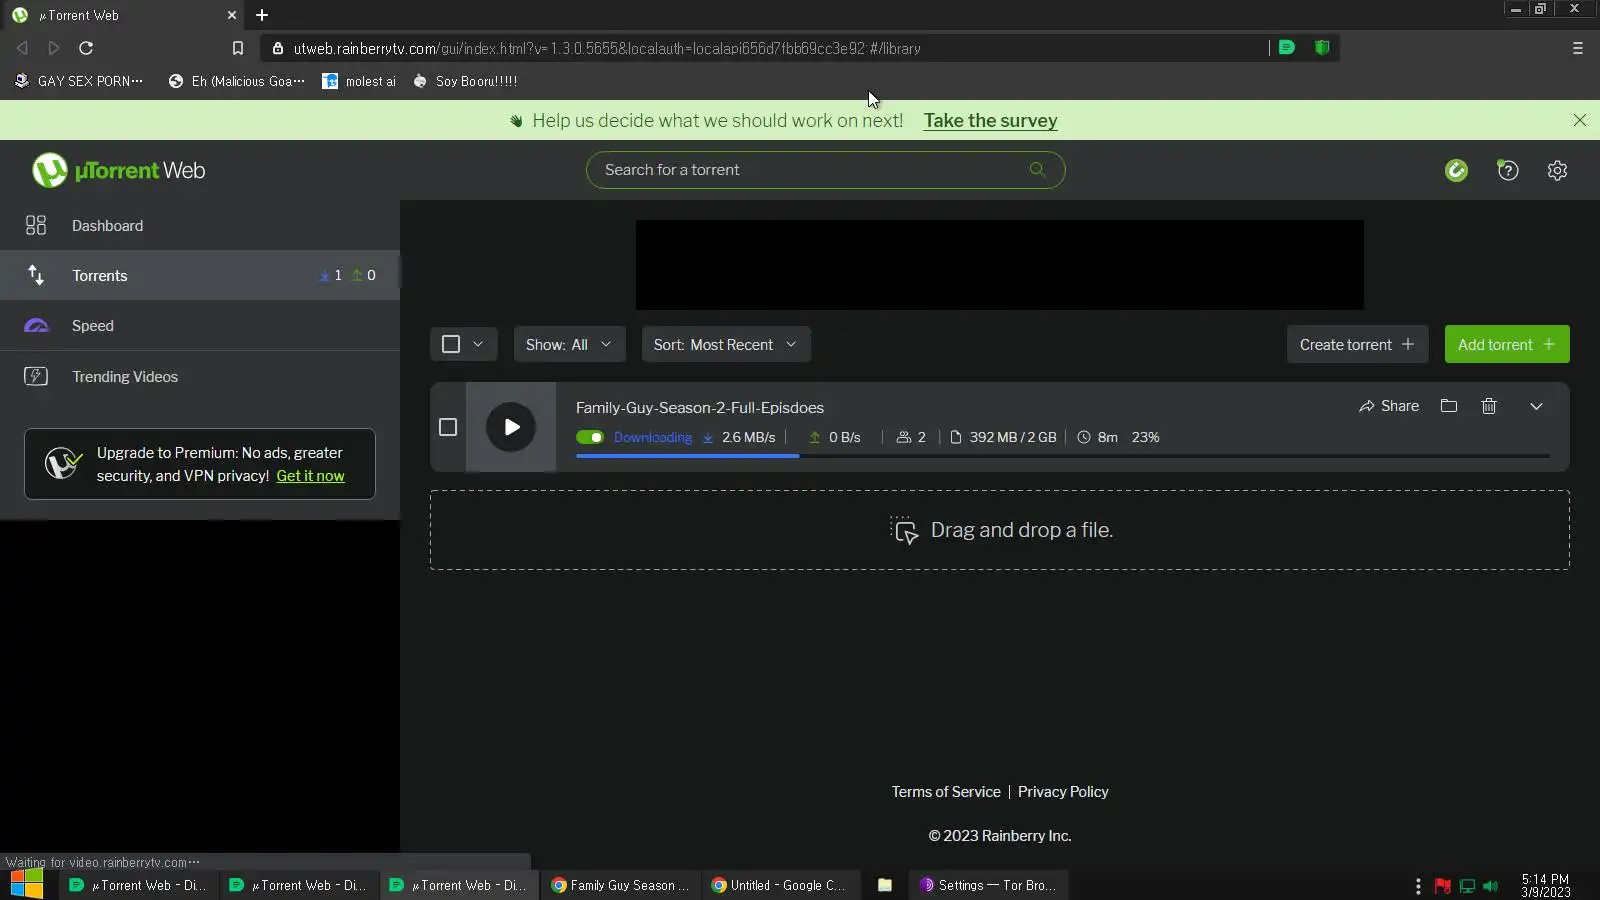Click the torrent download progress bar
Screen dimensions: 1600x900
[x=1063, y=456]
